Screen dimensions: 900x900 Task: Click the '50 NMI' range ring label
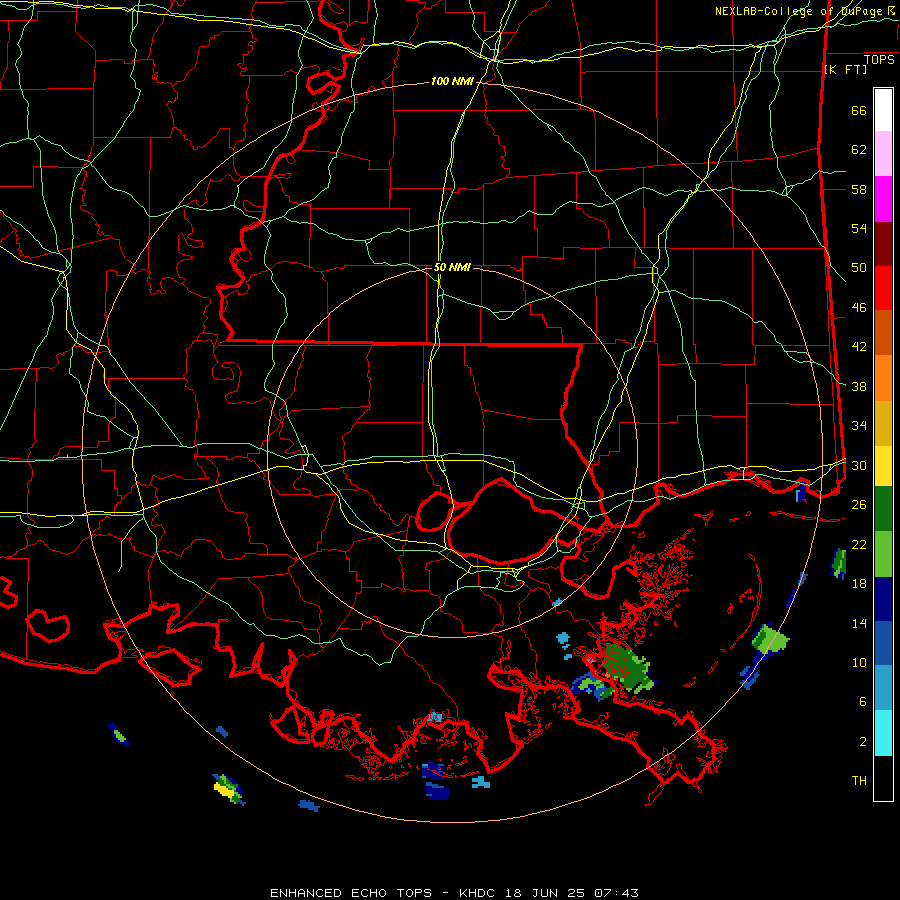452,267
